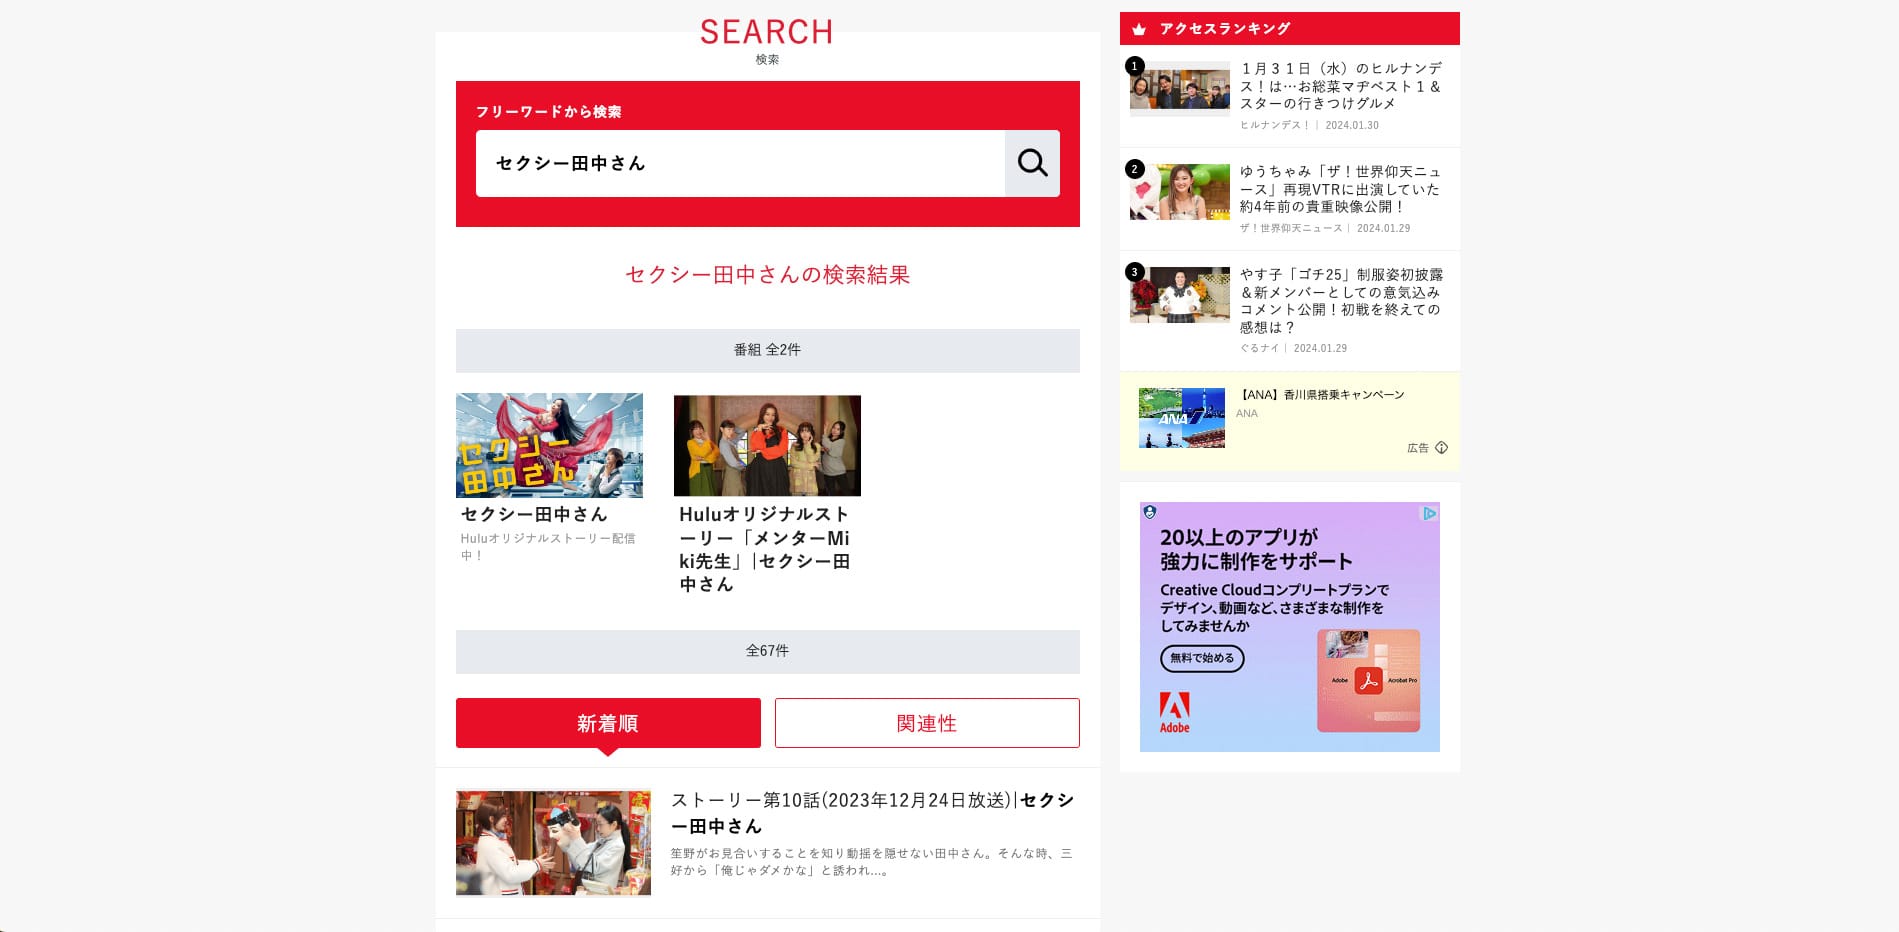Open ranking 3 thumbnail image
The width and height of the screenshot is (1899, 932).
point(1180,295)
